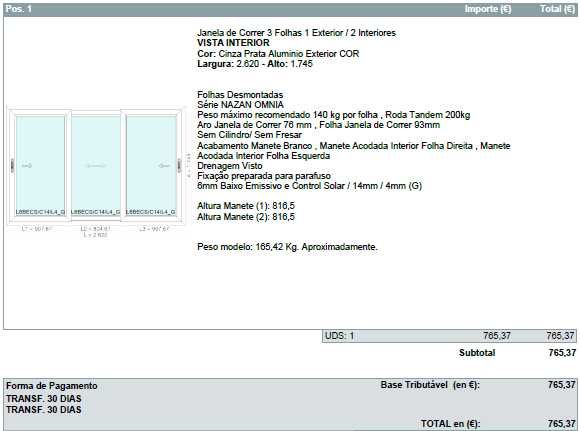
Task: Click the UDS: 1 quantity cell
Action: tap(340, 336)
